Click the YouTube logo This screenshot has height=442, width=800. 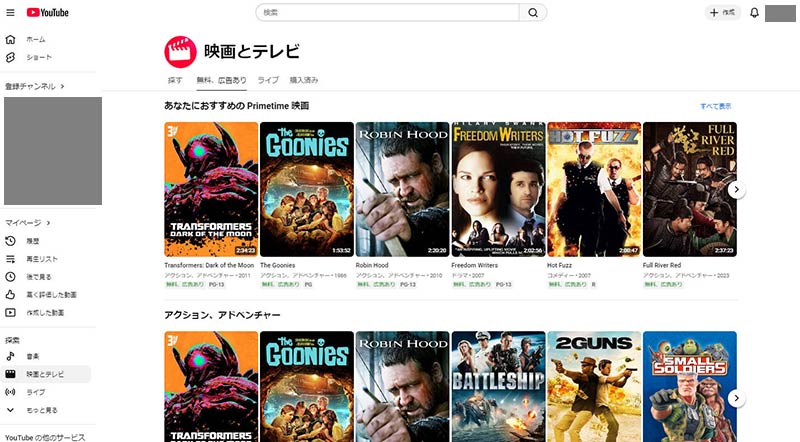(x=47, y=13)
